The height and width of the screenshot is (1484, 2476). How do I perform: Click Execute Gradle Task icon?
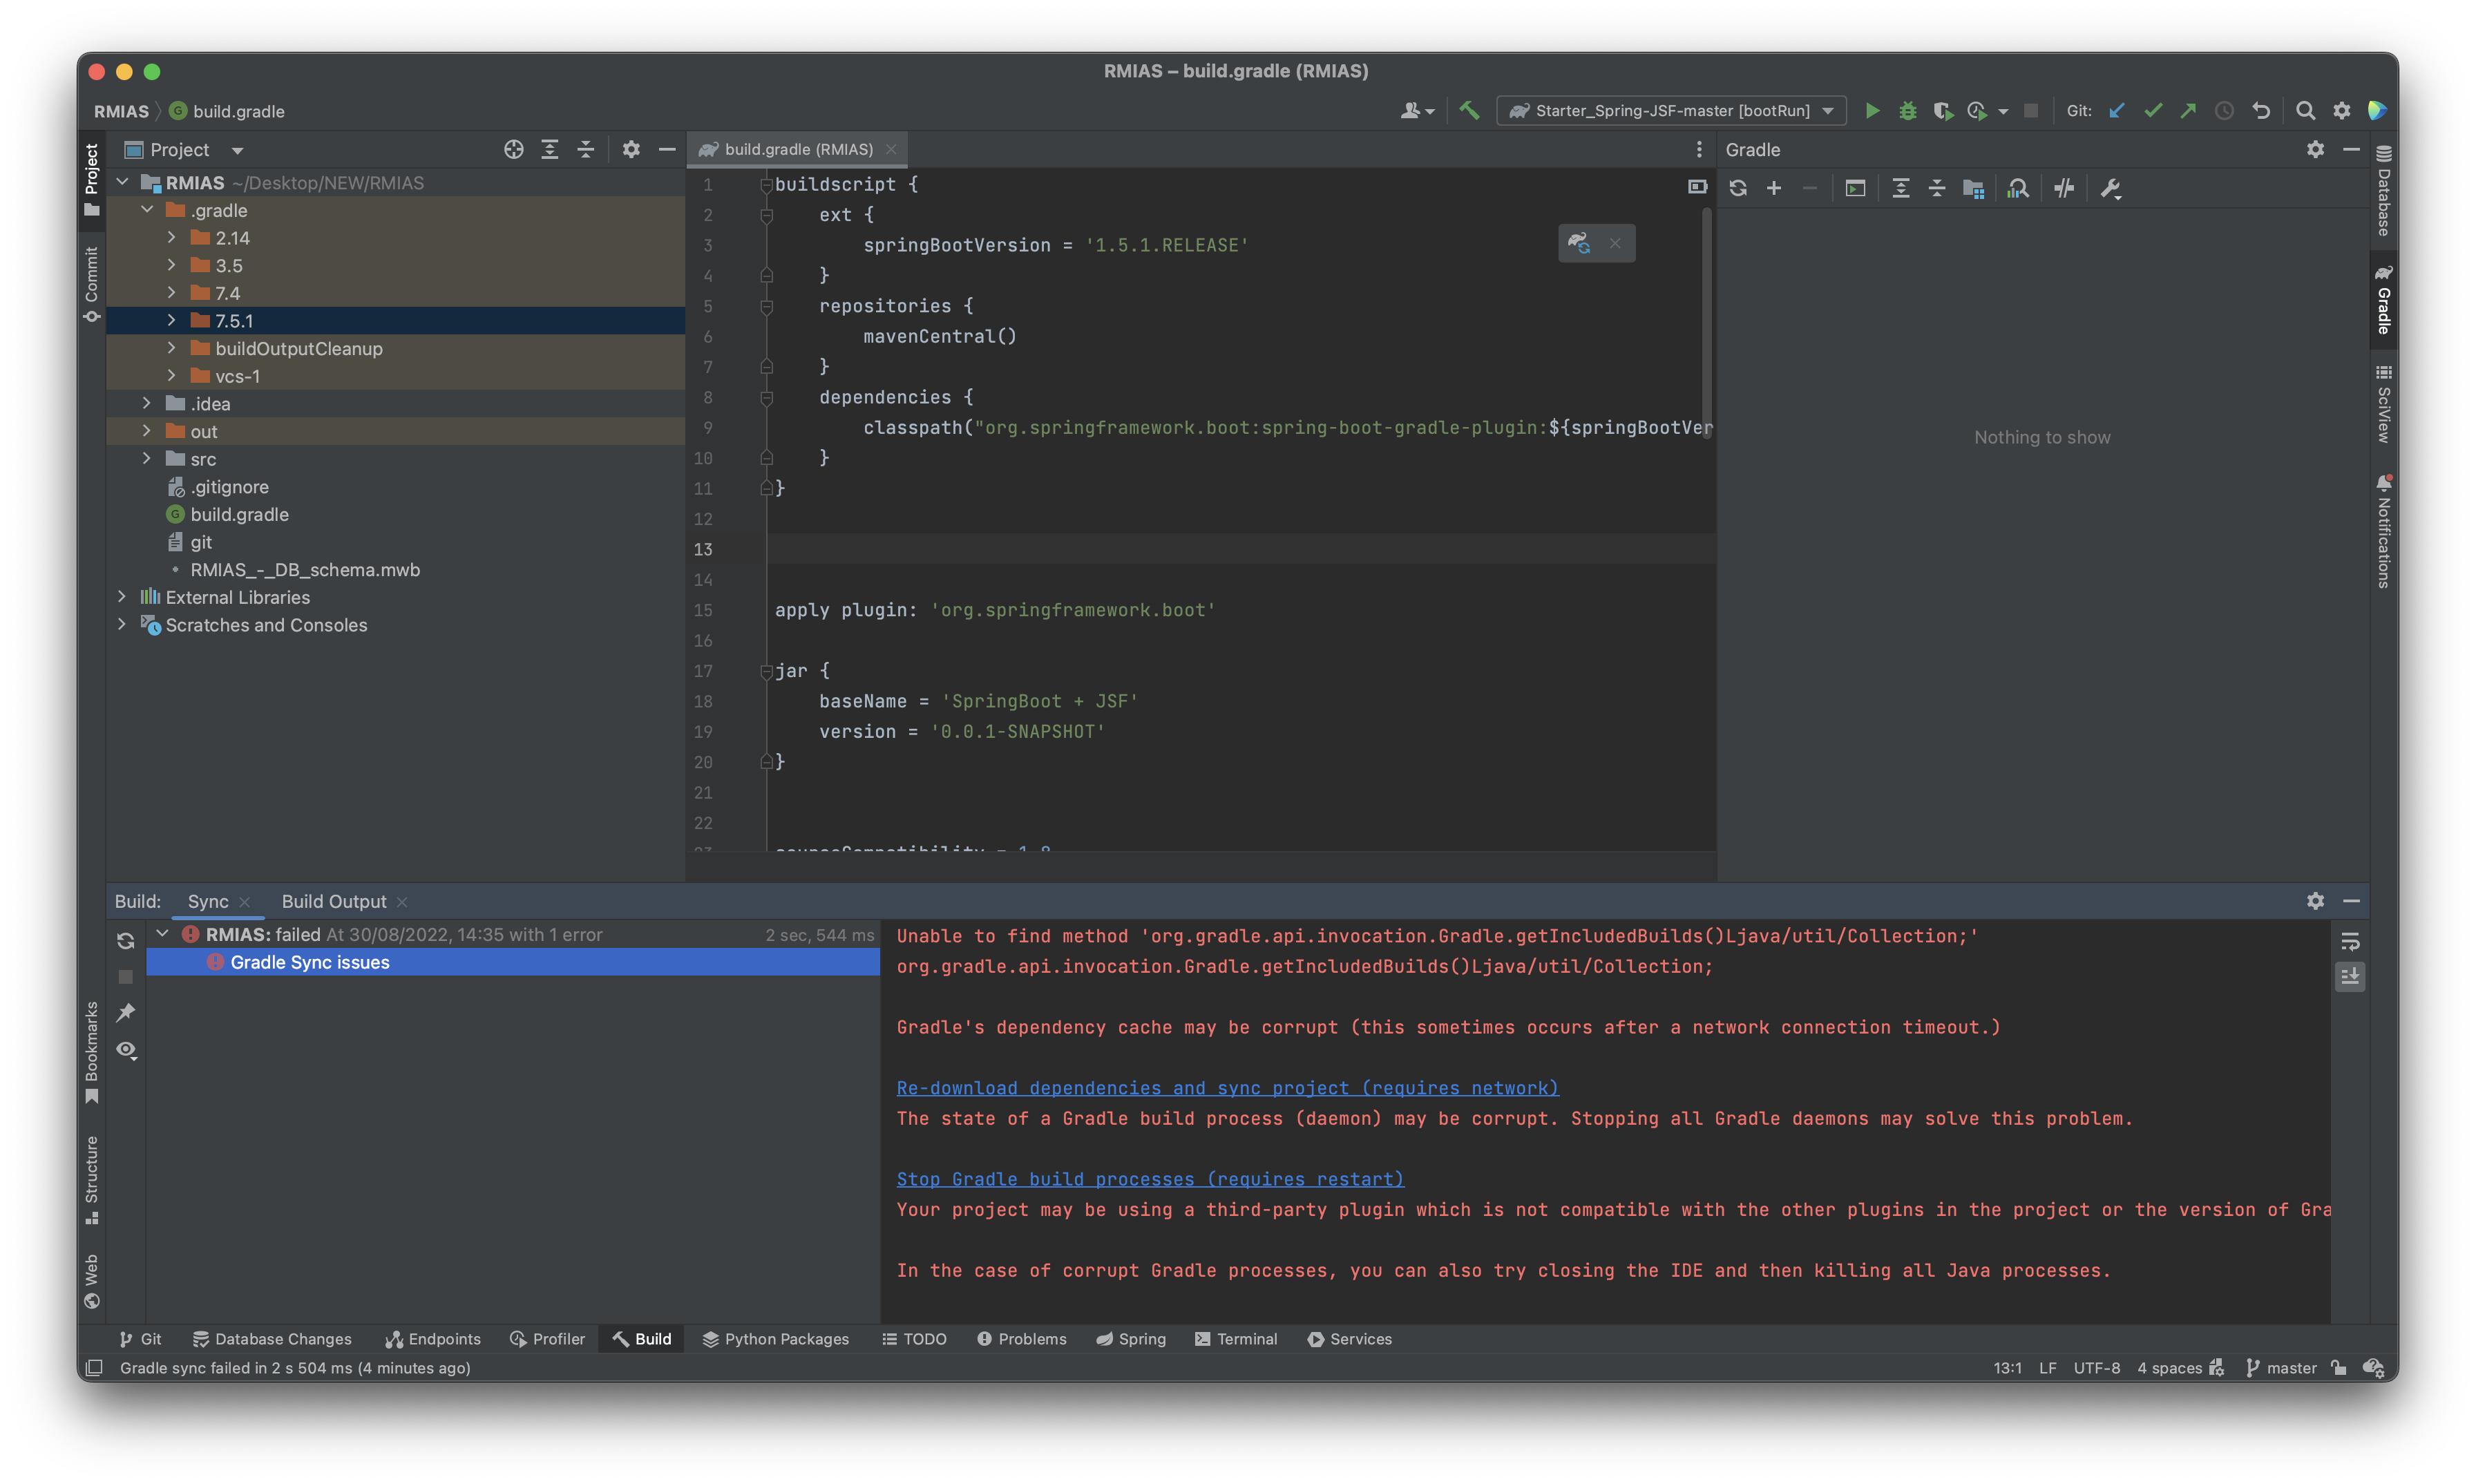(x=1855, y=188)
